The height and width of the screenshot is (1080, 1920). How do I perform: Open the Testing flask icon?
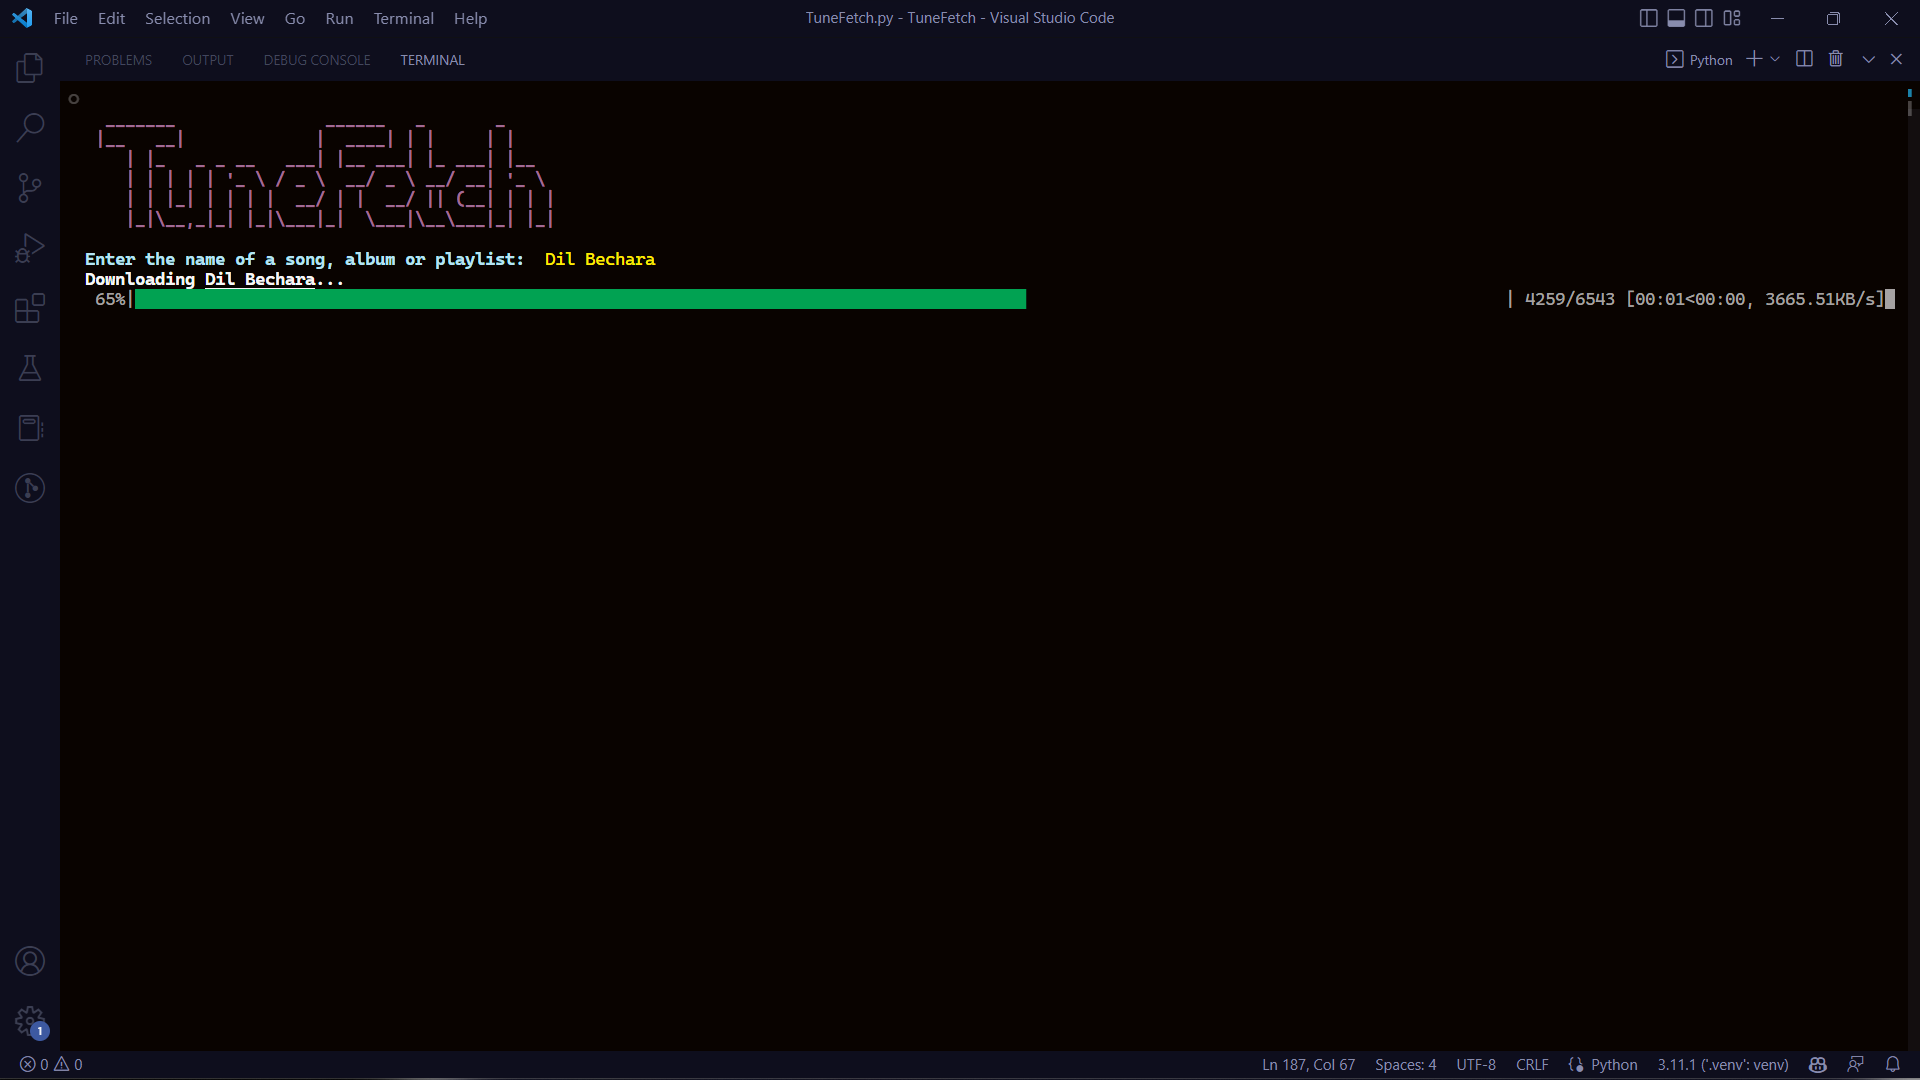[x=30, y=368]
